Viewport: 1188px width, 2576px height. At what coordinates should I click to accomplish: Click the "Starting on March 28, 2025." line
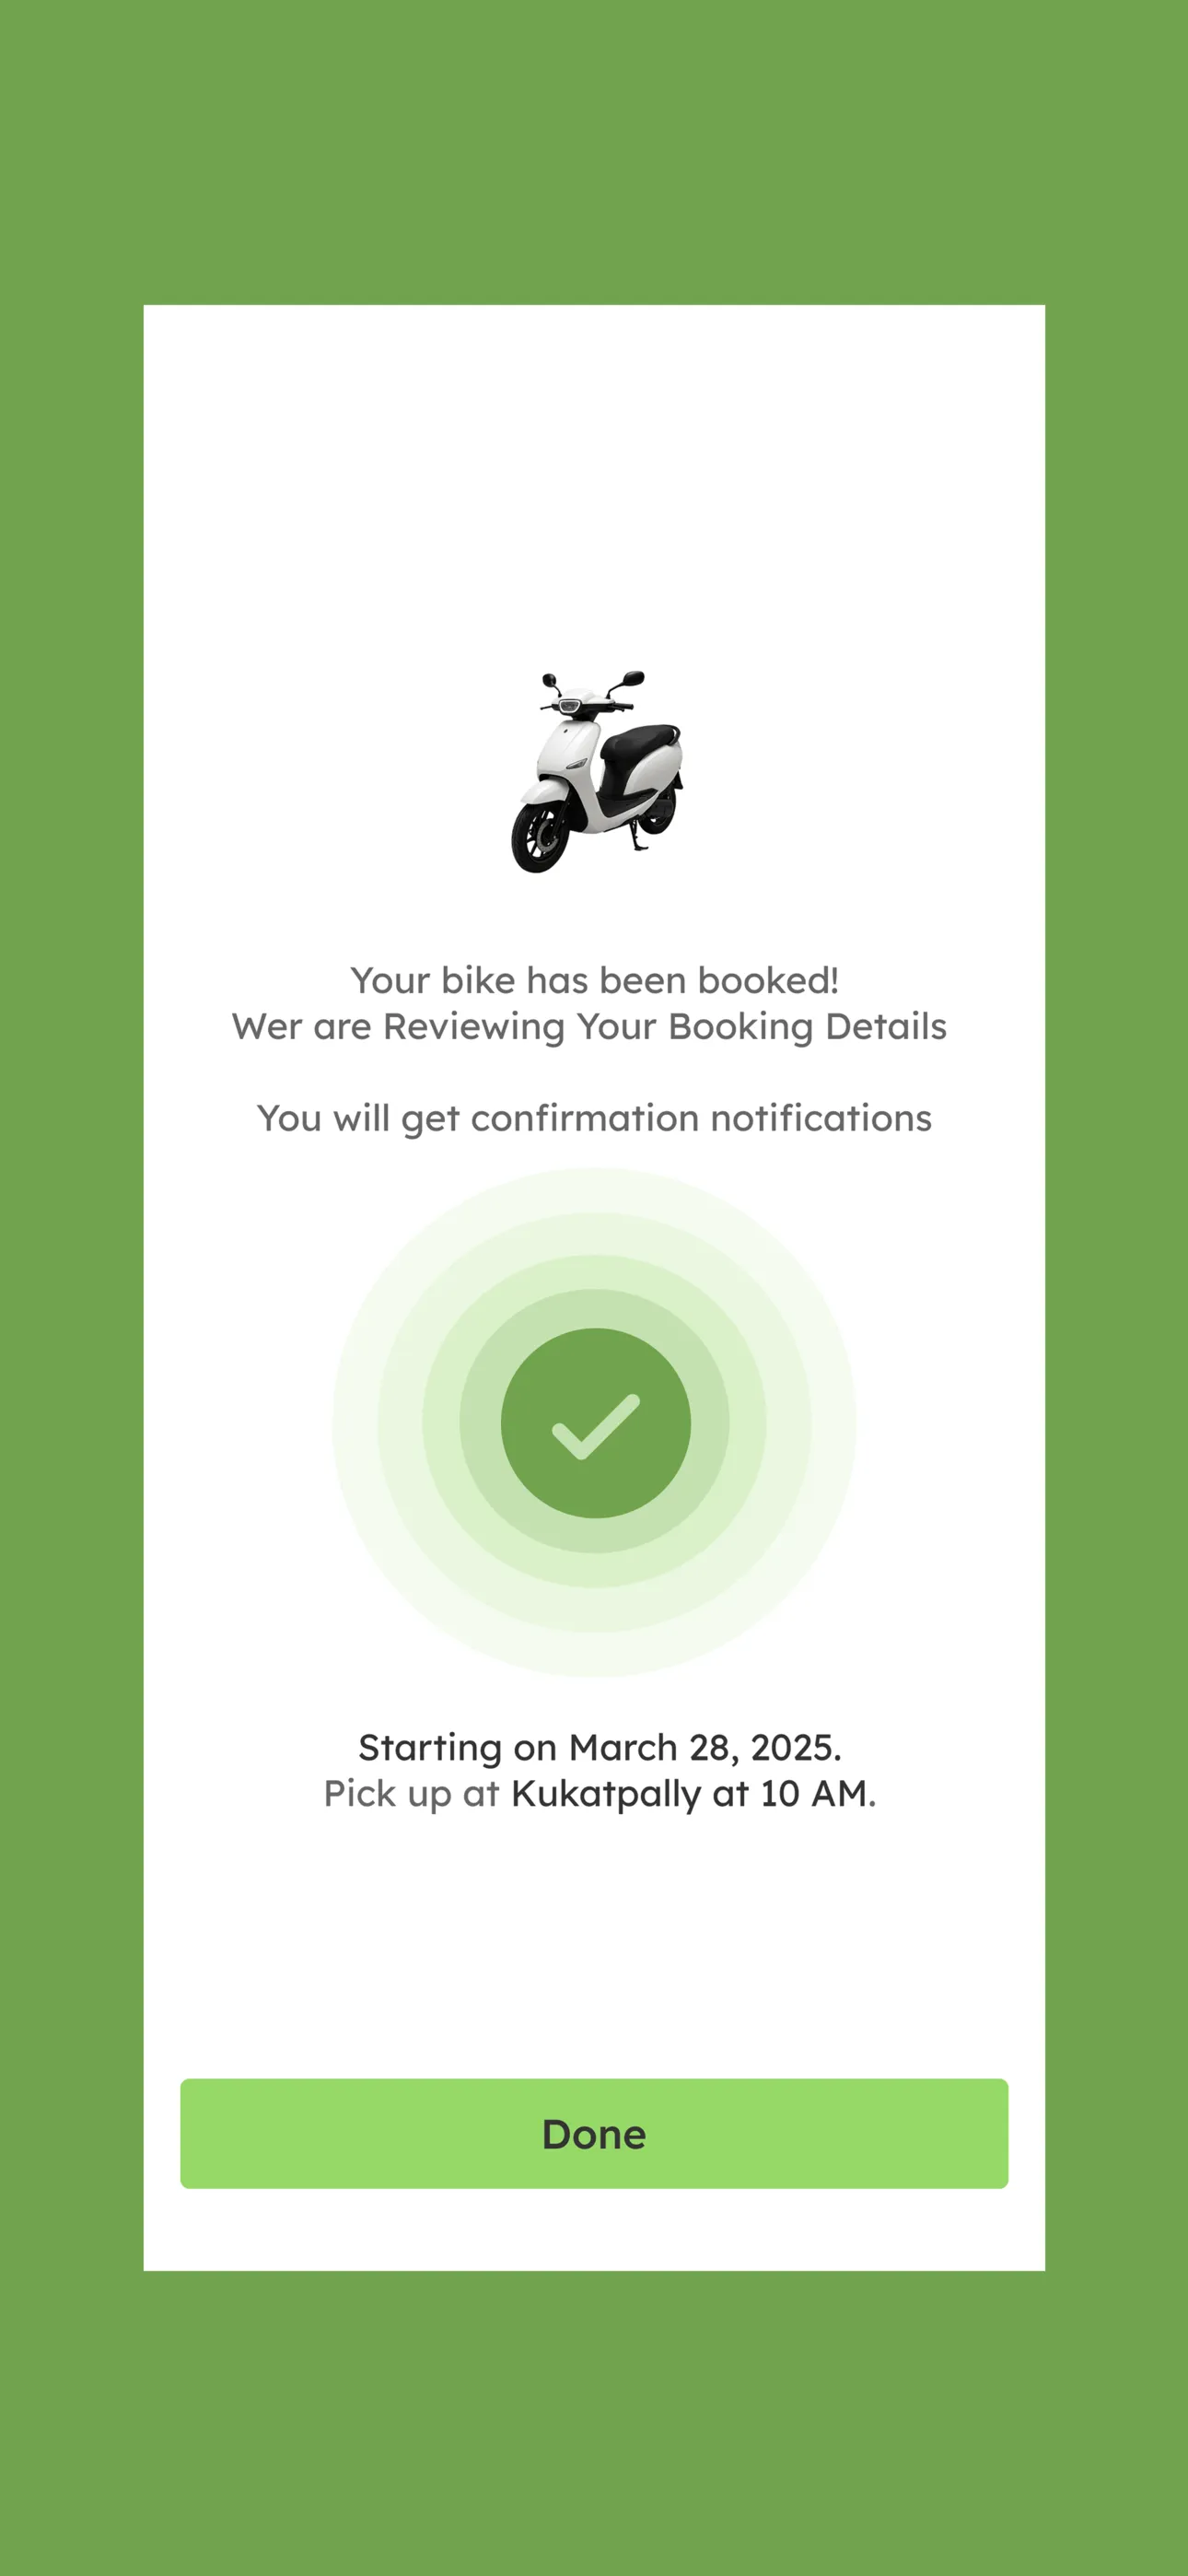coord(600,1747)
